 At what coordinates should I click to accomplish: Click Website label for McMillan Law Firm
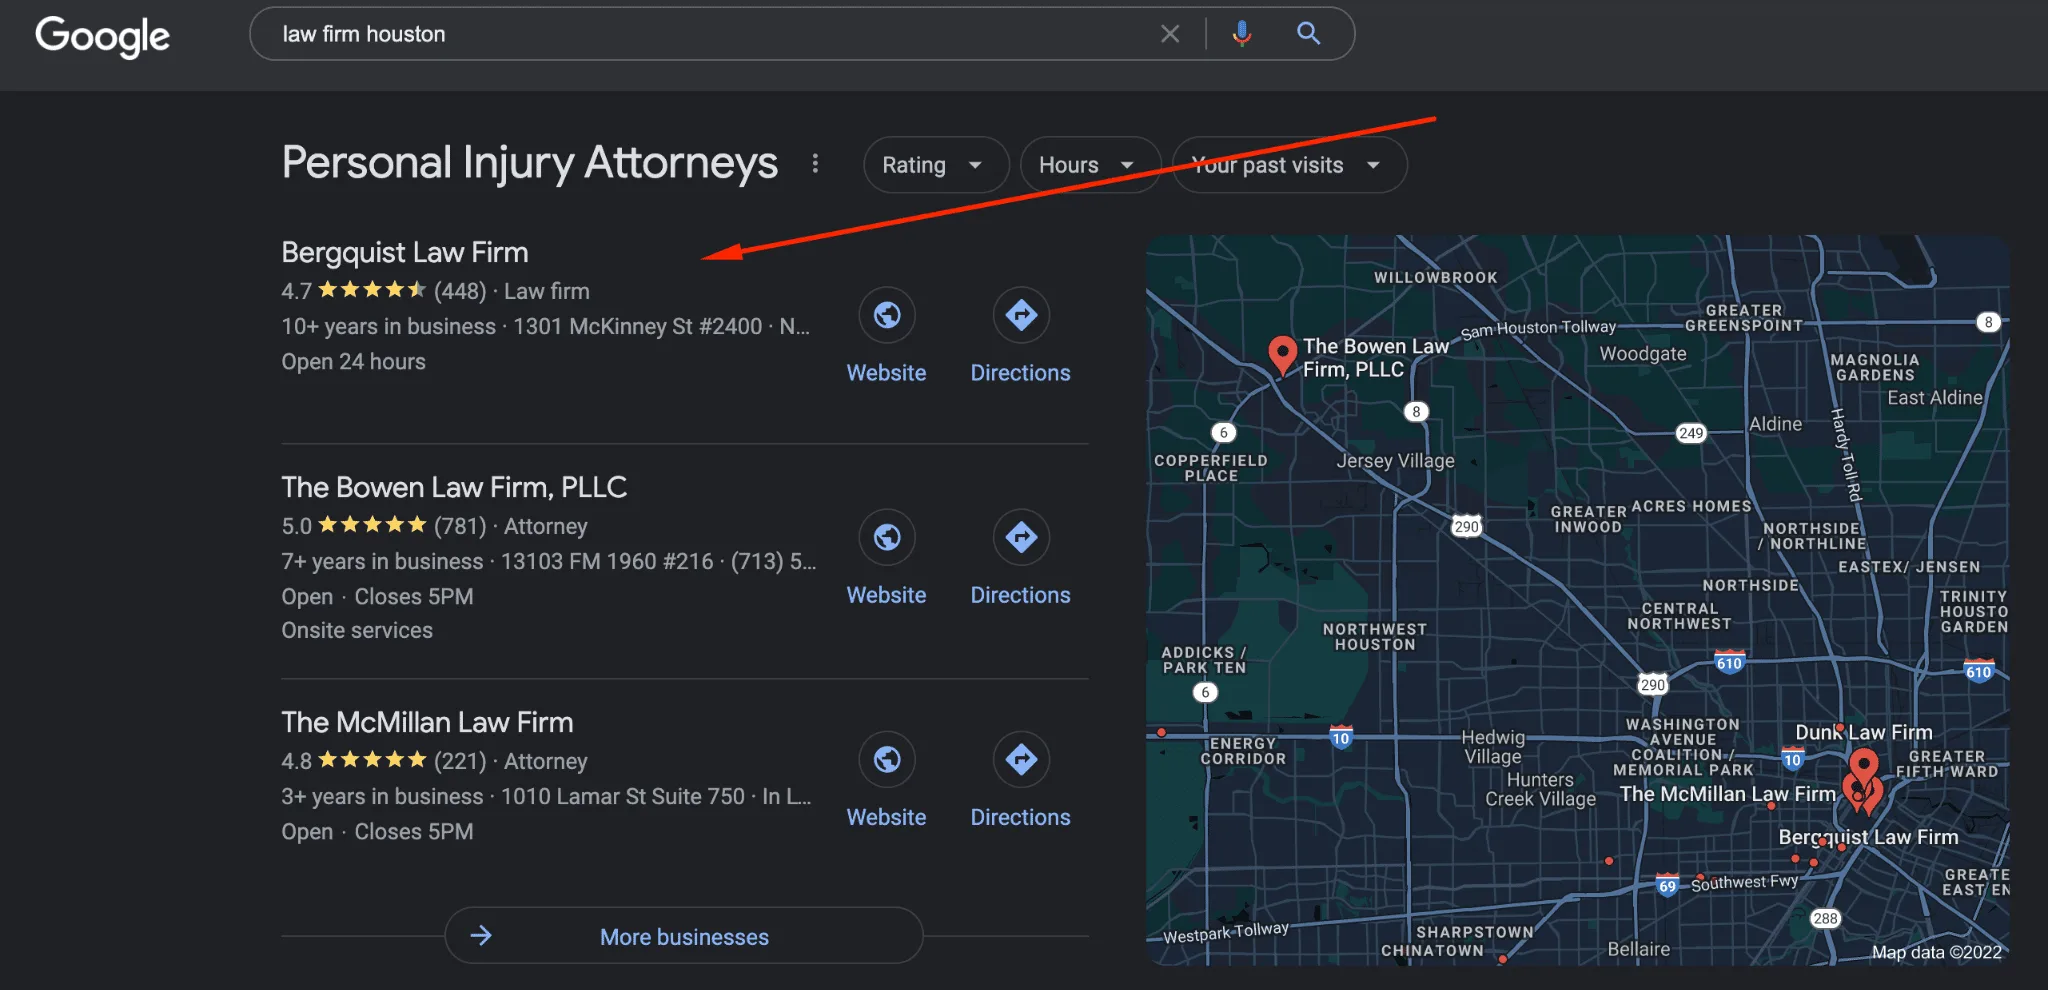[887, 817]
